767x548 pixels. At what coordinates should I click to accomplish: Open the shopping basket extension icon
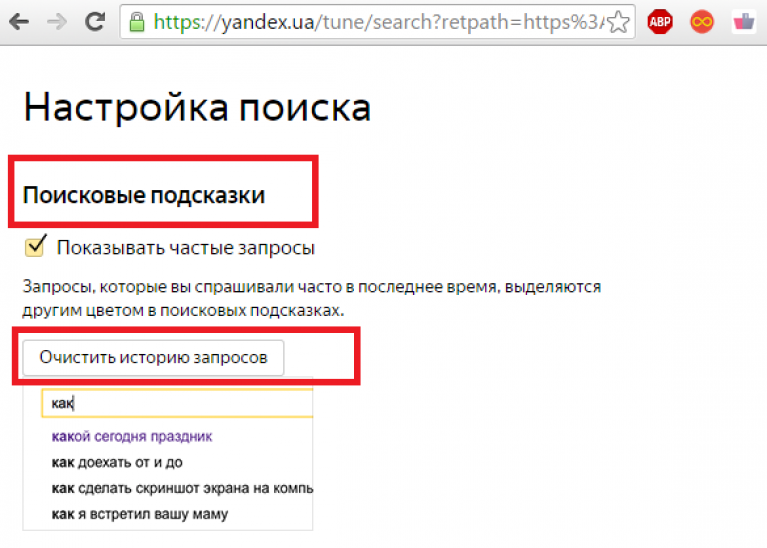pos(744,22)
